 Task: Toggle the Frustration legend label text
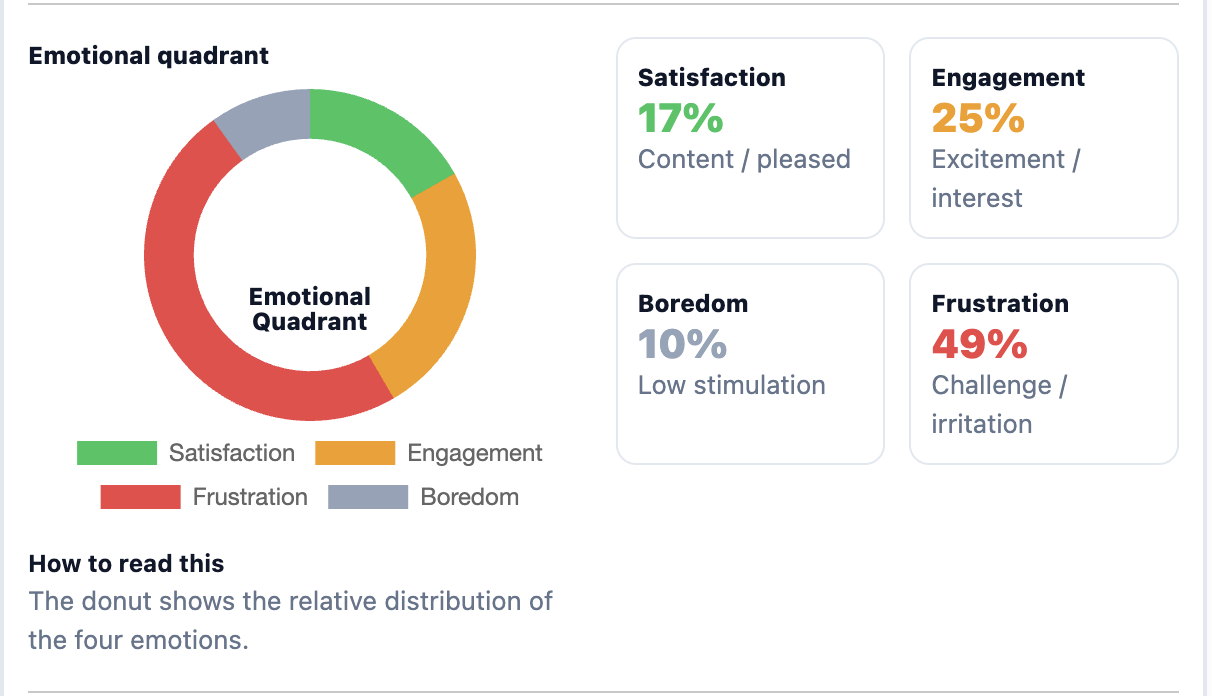250,497
